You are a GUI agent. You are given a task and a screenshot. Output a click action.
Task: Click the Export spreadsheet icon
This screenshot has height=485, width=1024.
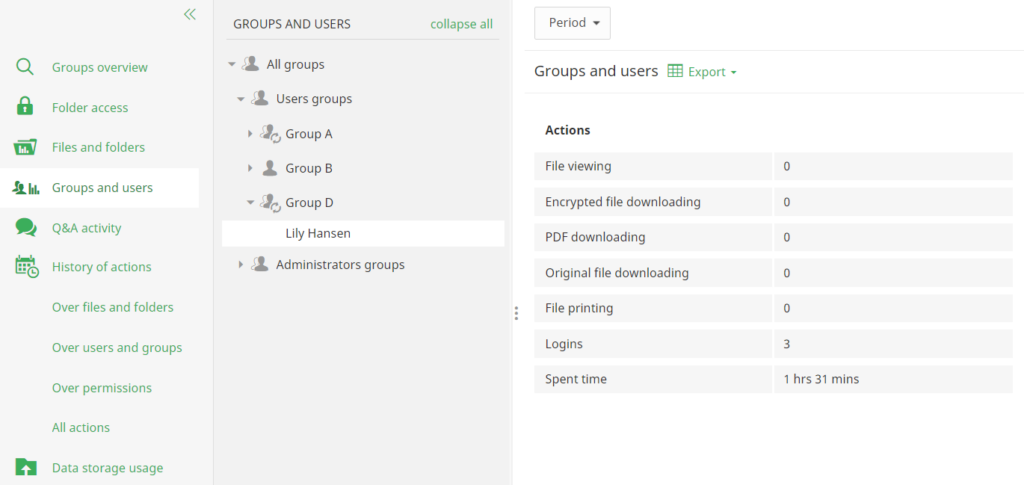pos(675,71)
